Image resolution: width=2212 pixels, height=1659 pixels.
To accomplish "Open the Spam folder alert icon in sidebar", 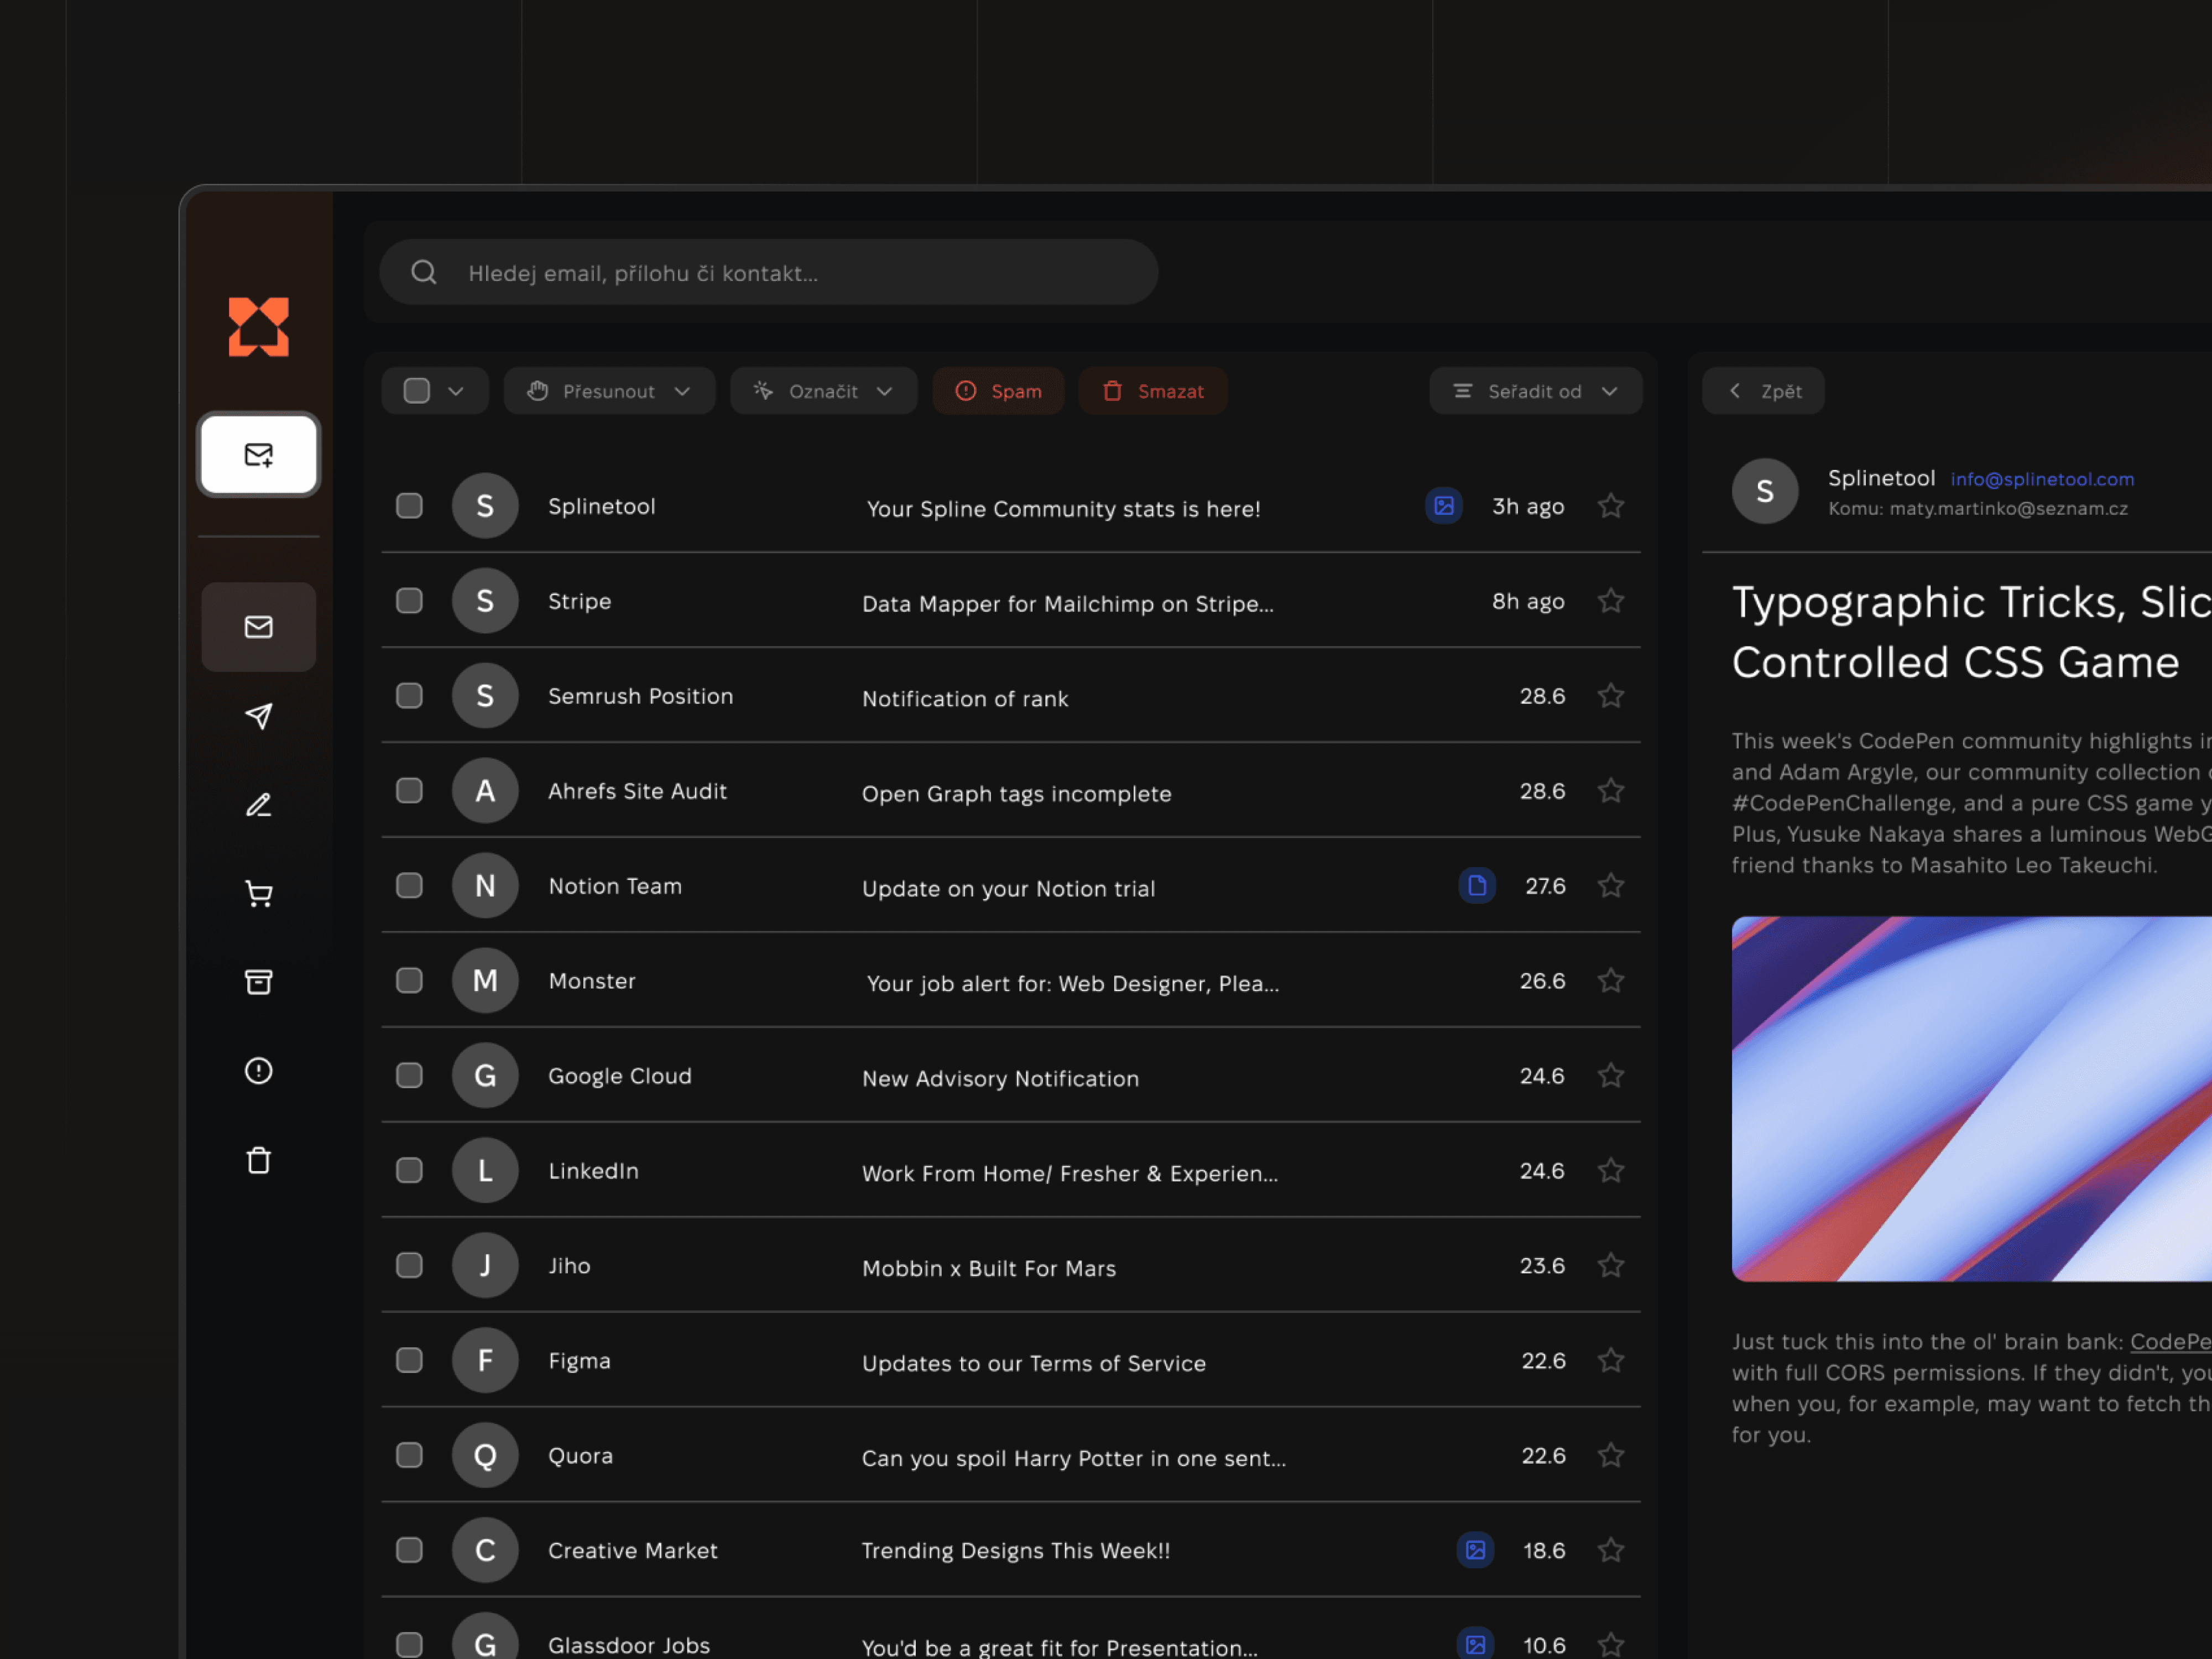I will (258, 1071).
